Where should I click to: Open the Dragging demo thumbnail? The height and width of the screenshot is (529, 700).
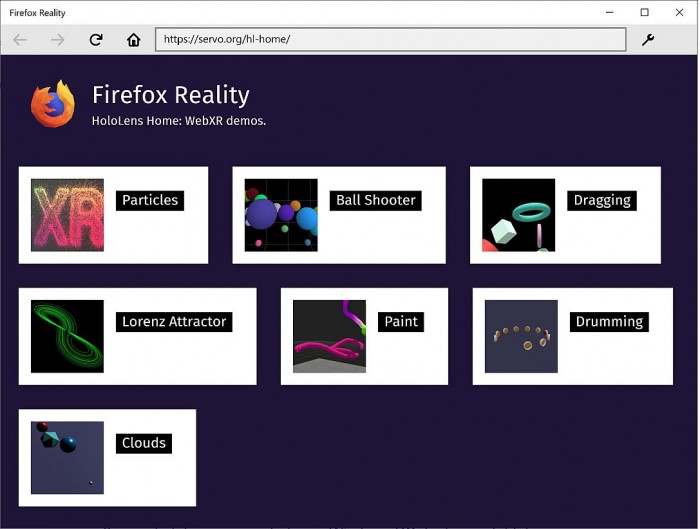[x=518, y=215]
